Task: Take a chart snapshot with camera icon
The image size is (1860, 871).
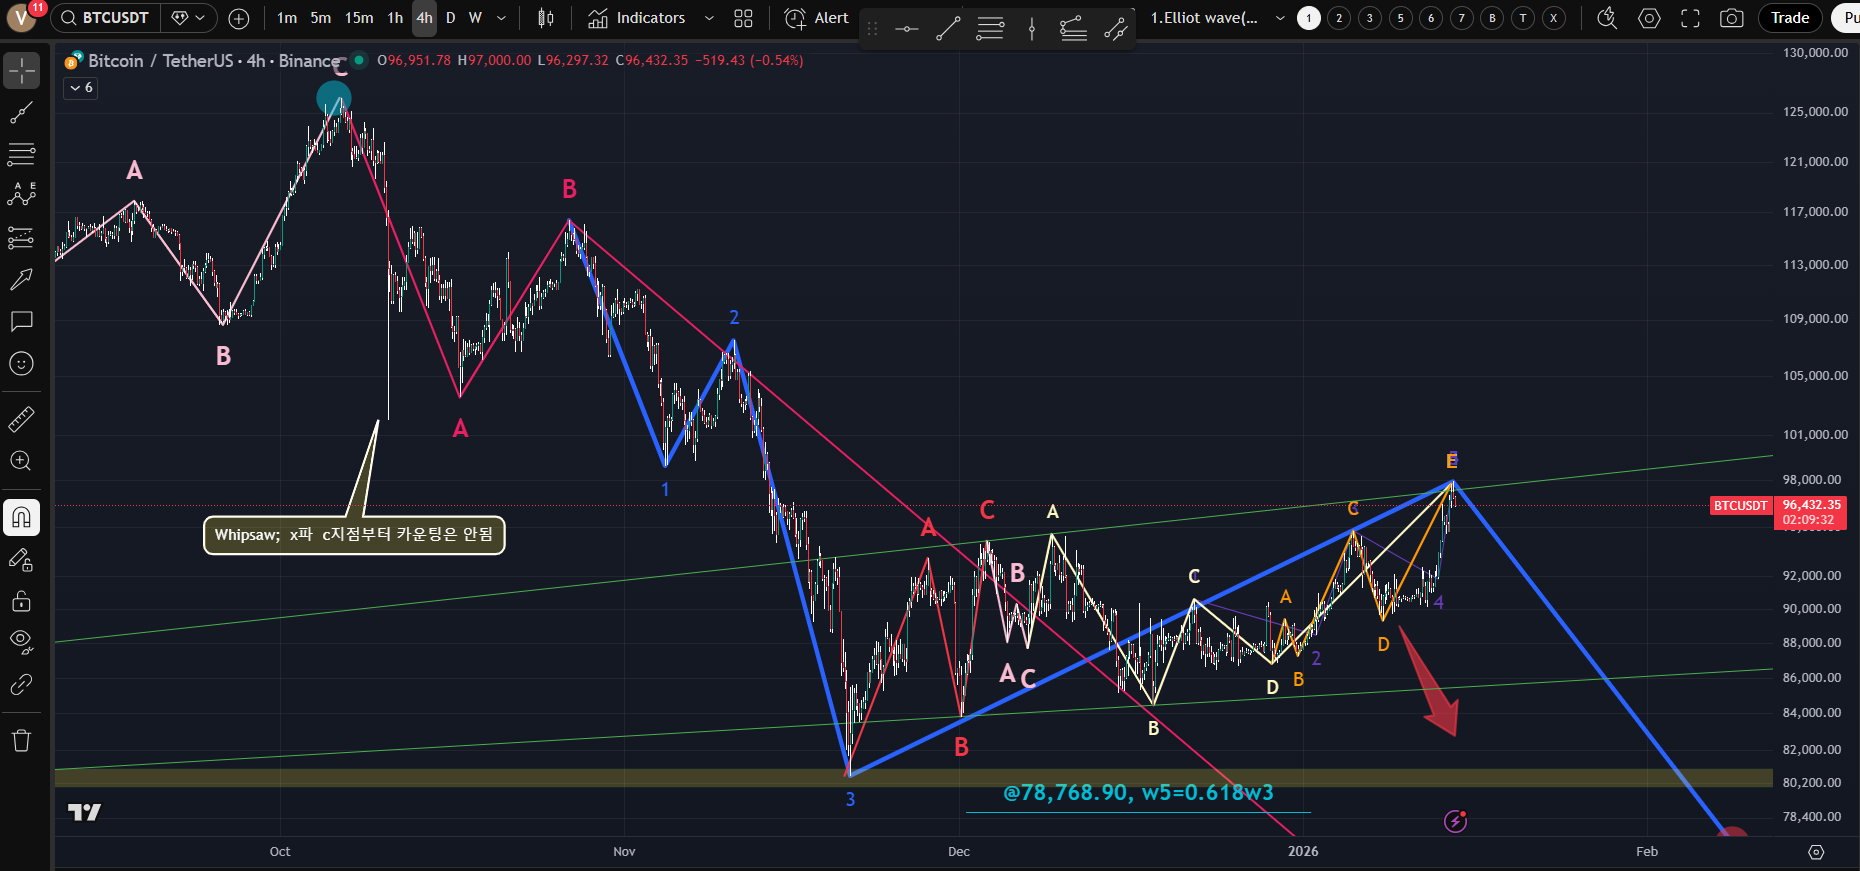Action: point(1731,18)
